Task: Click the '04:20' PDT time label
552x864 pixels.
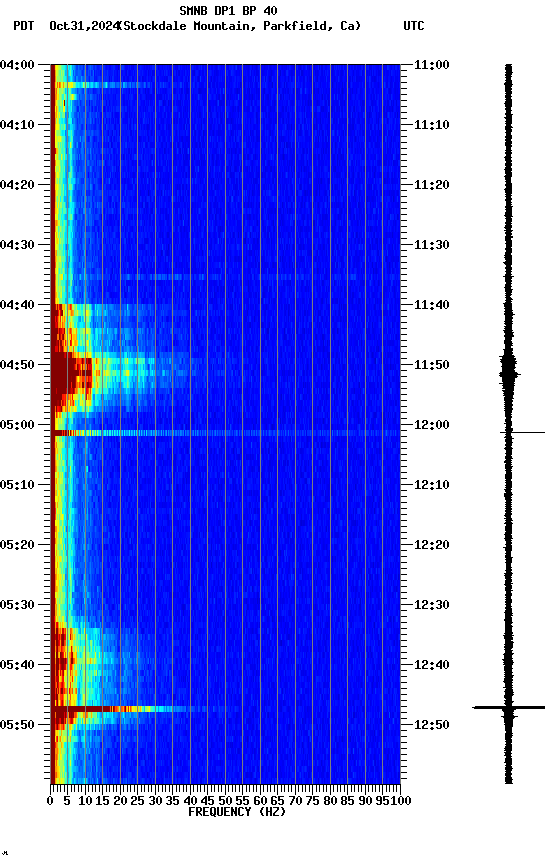Action: tap(17, 185)
